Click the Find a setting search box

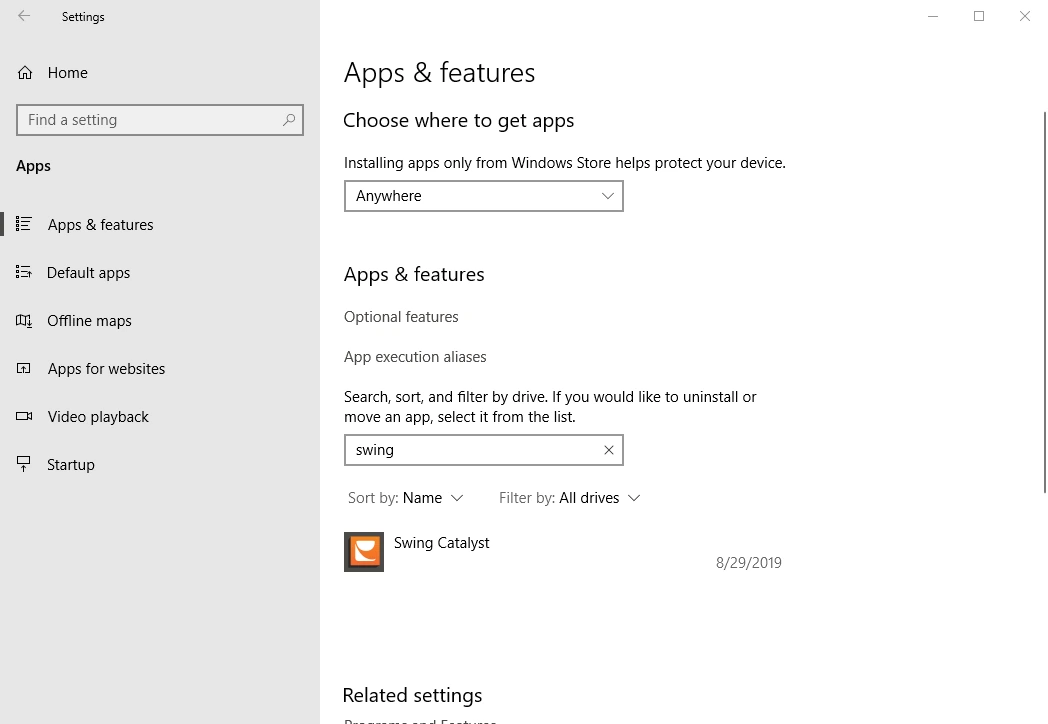point(160,120)
